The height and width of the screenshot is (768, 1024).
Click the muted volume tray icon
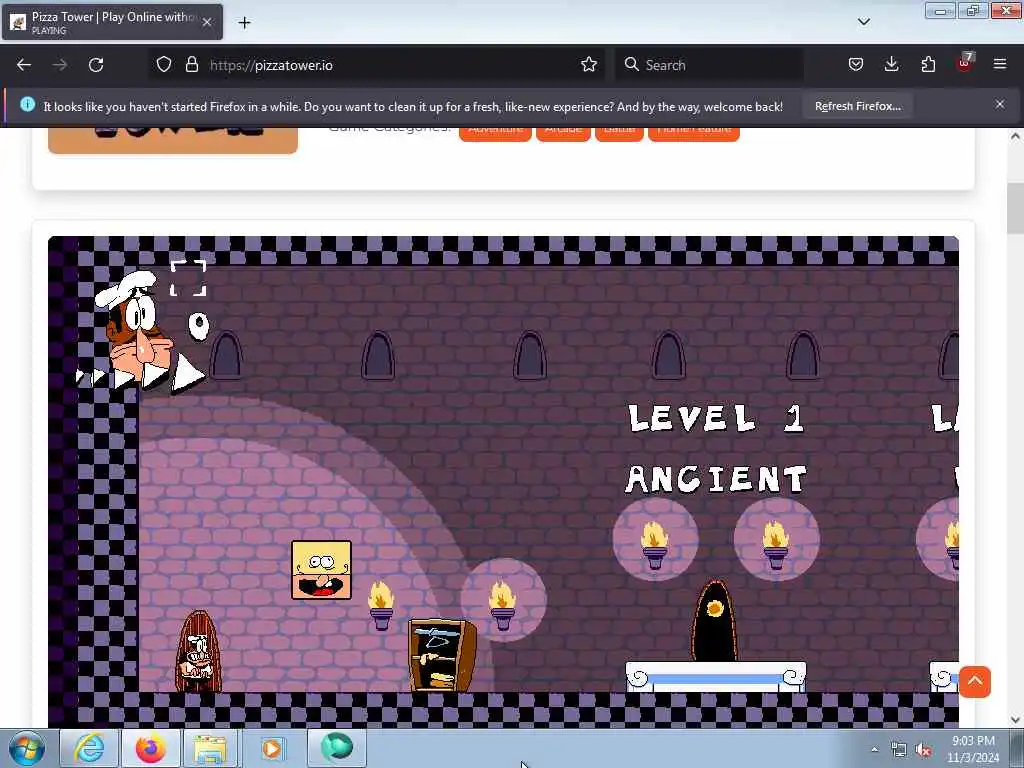pos(923,750)
